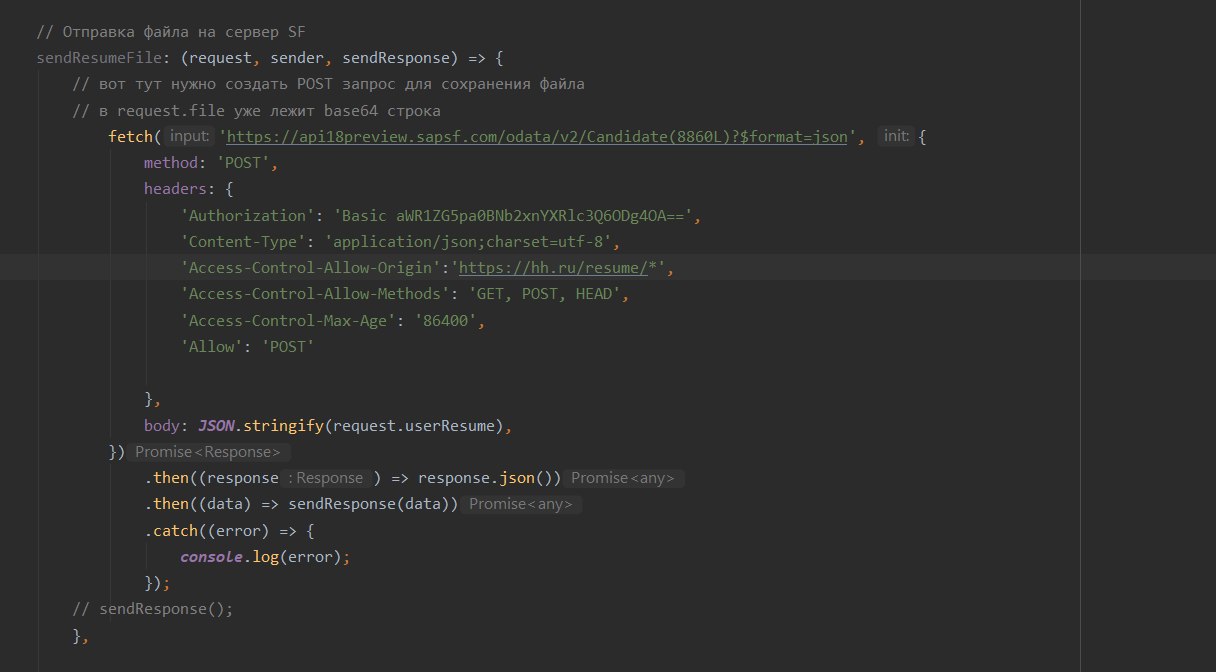
Task: Click the comment about creating POST request
Action: [x=328, y=84]
